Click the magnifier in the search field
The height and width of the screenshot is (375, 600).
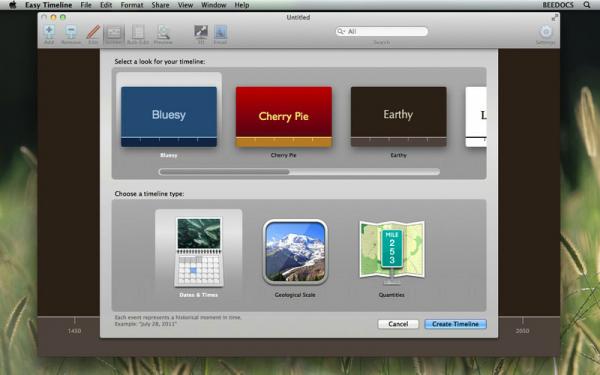point(341,31)
